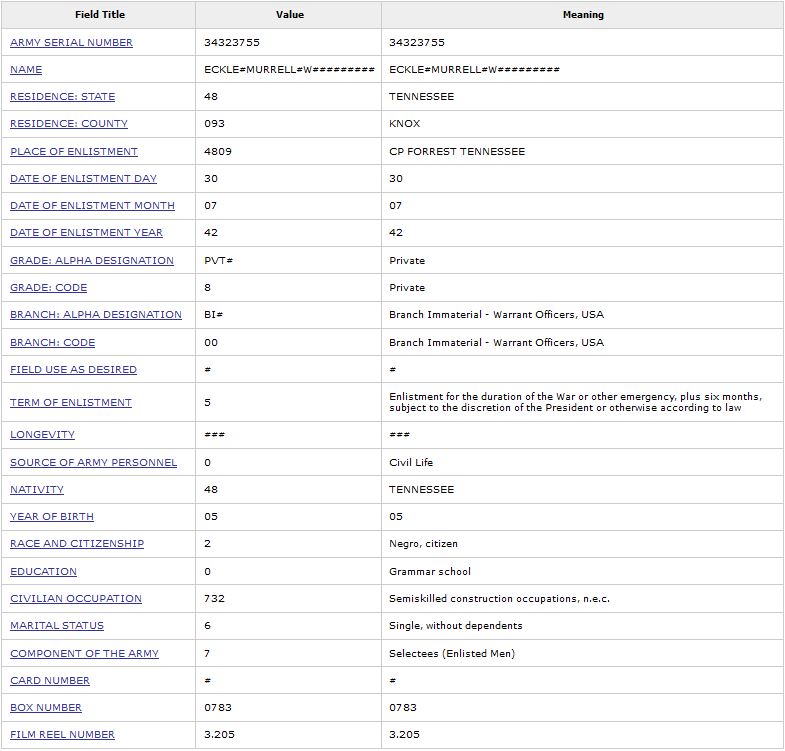Open SOURCE OF ARMY PERSONNEL link
Viewport: 785px width, 751px height.
pyautogui.click(x=93, y=463)
